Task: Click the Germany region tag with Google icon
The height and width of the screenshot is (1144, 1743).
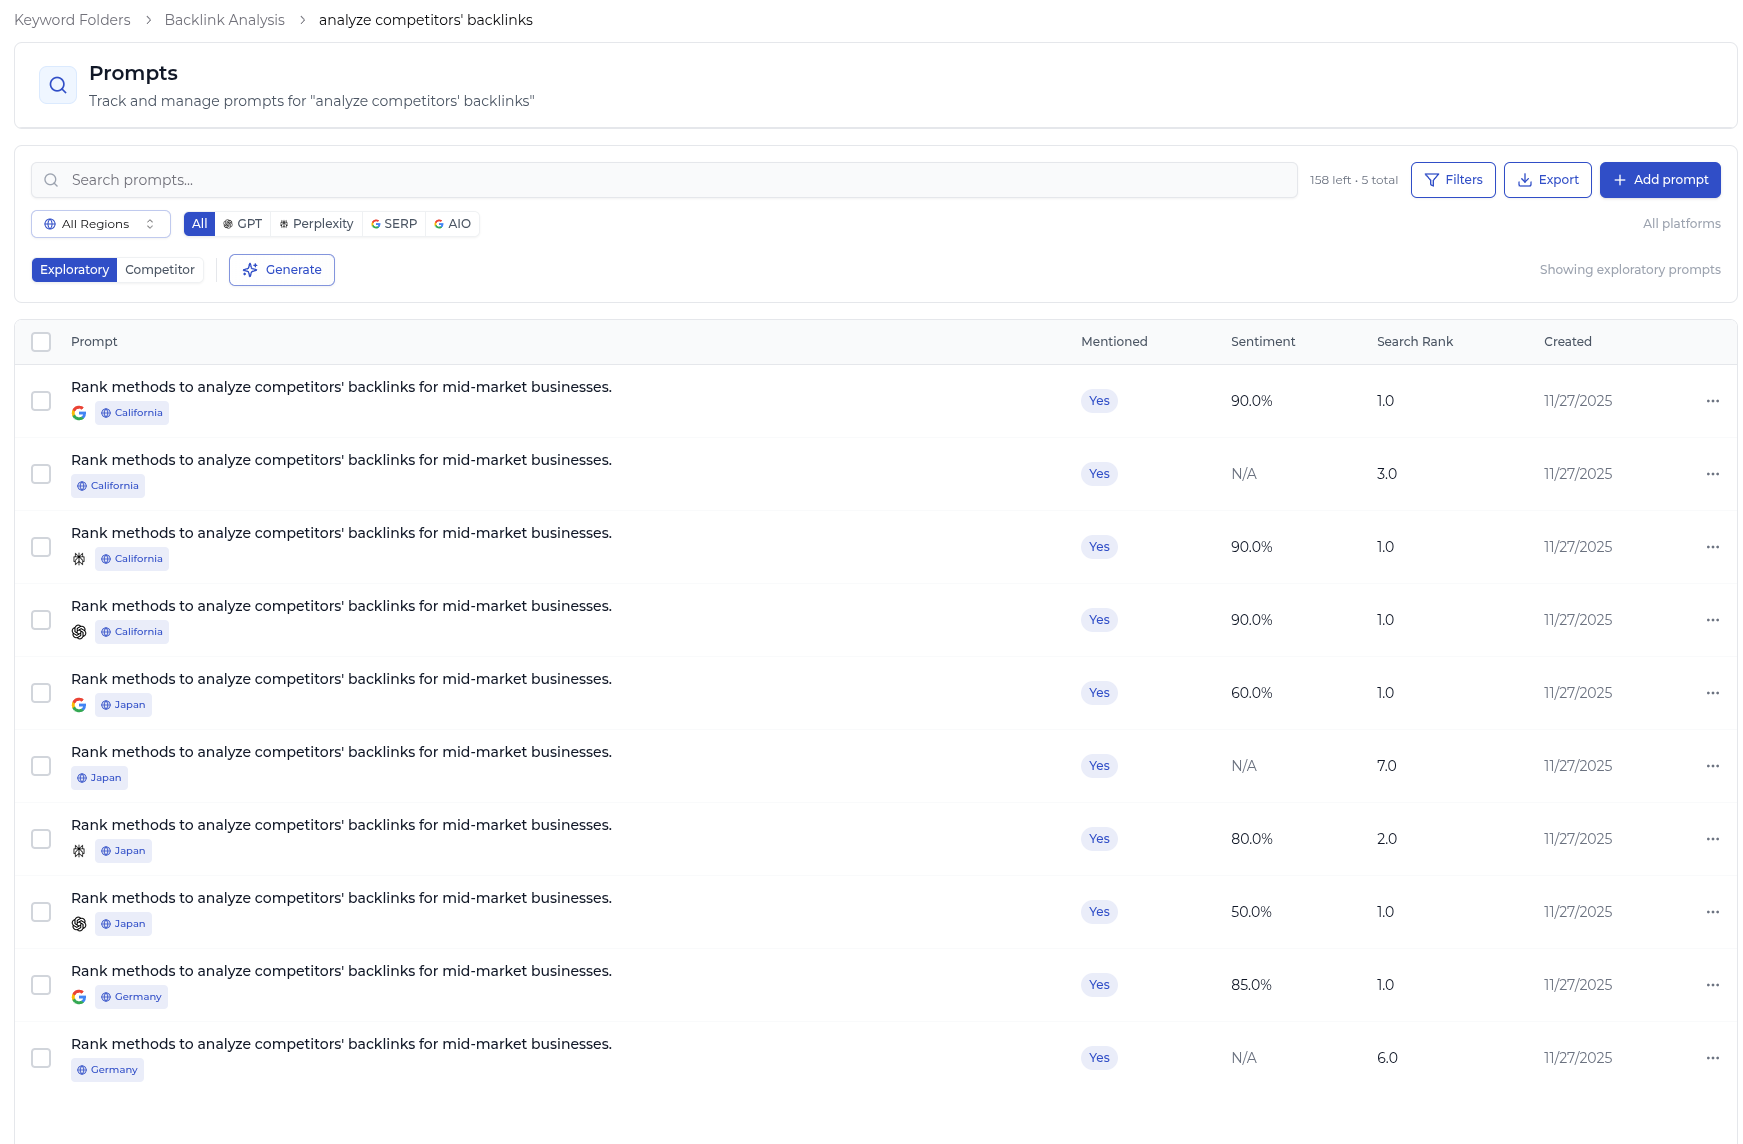Action: 131,997
